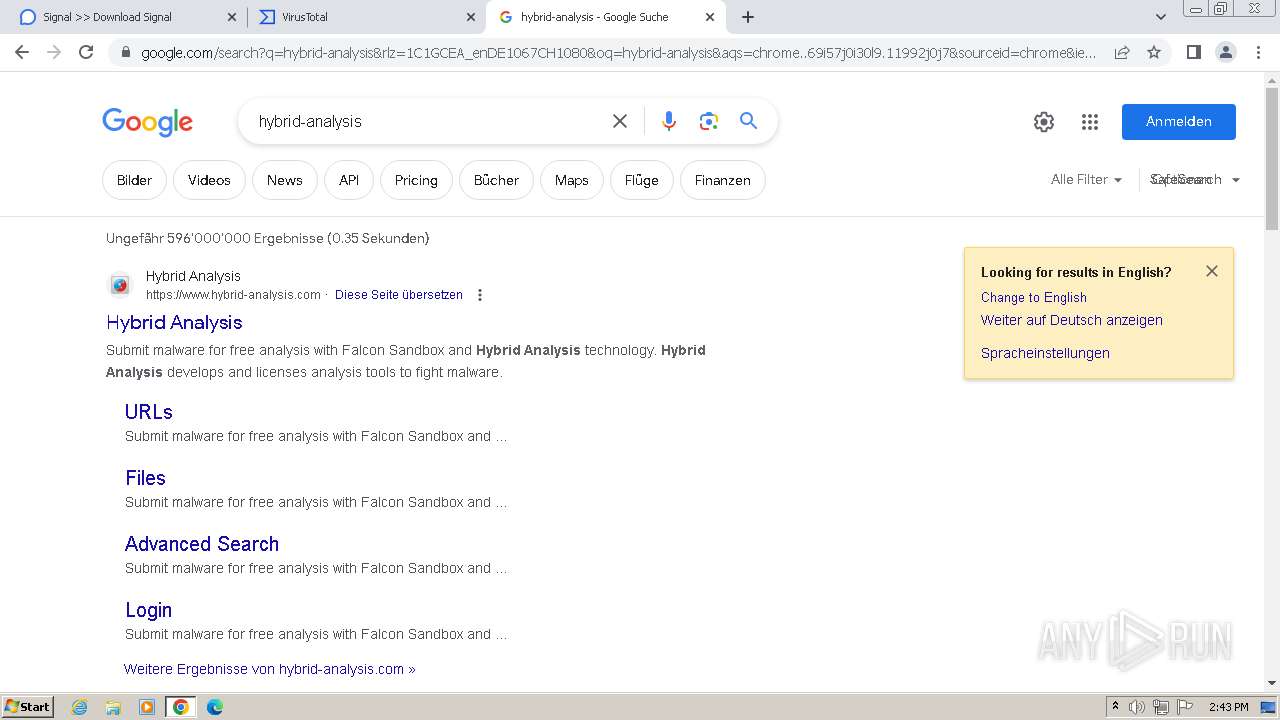Filter results by Bücher
Screen dimensions: 1280x720
[x=496, y=180]
